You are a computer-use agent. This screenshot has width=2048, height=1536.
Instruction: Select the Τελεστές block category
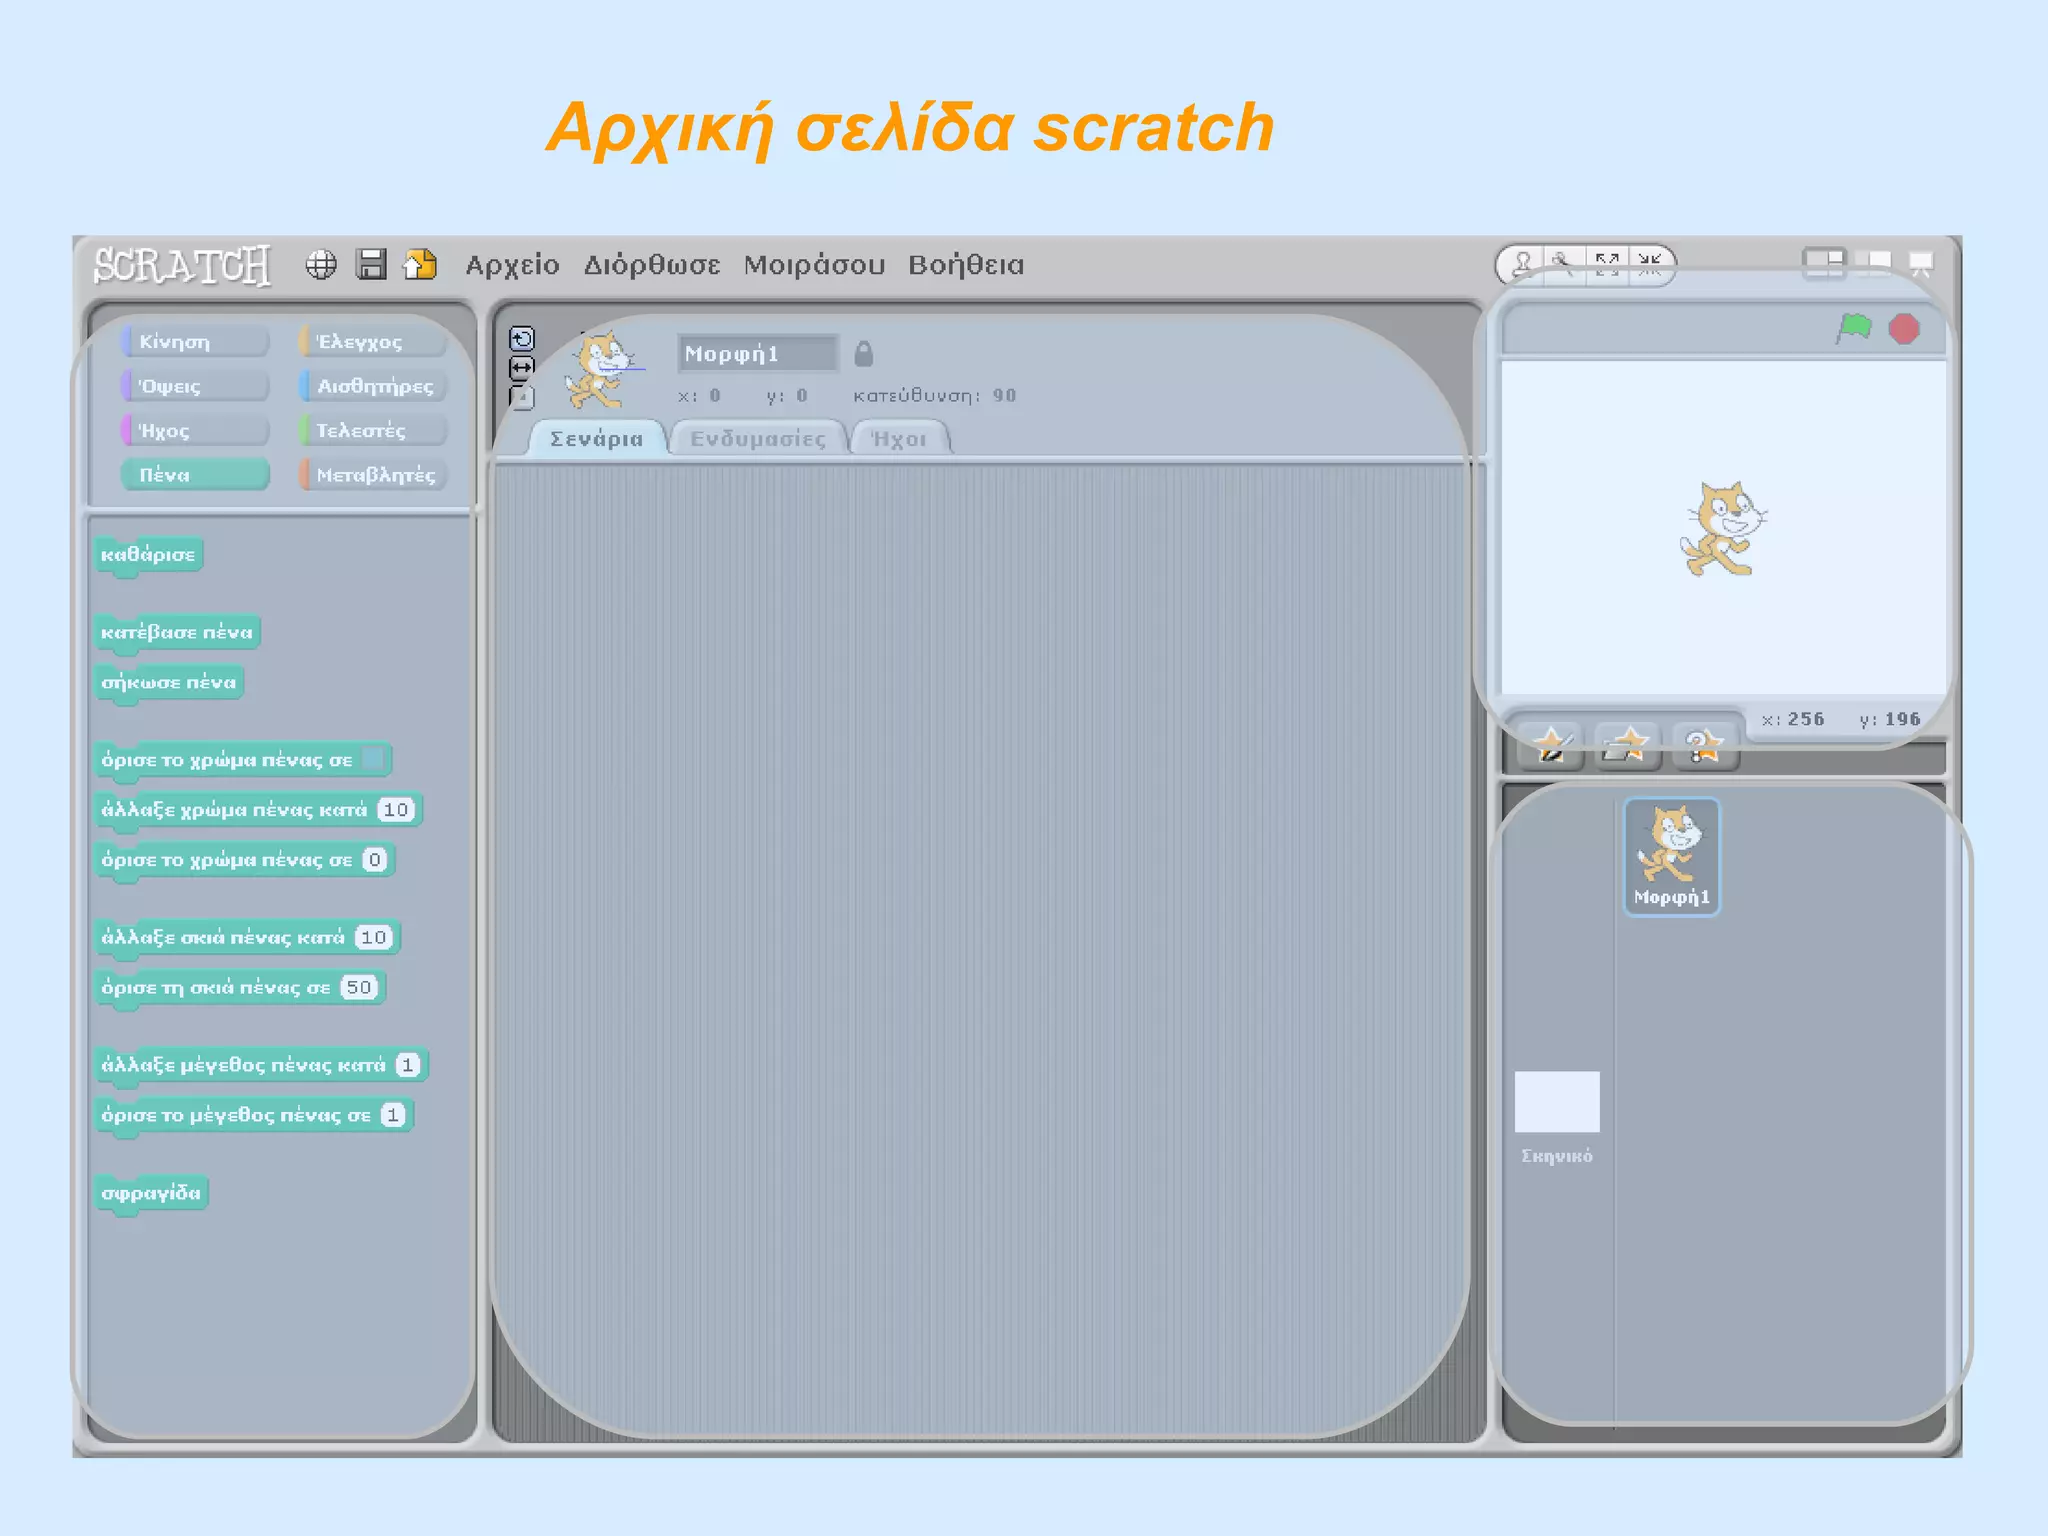click(372, 430)
